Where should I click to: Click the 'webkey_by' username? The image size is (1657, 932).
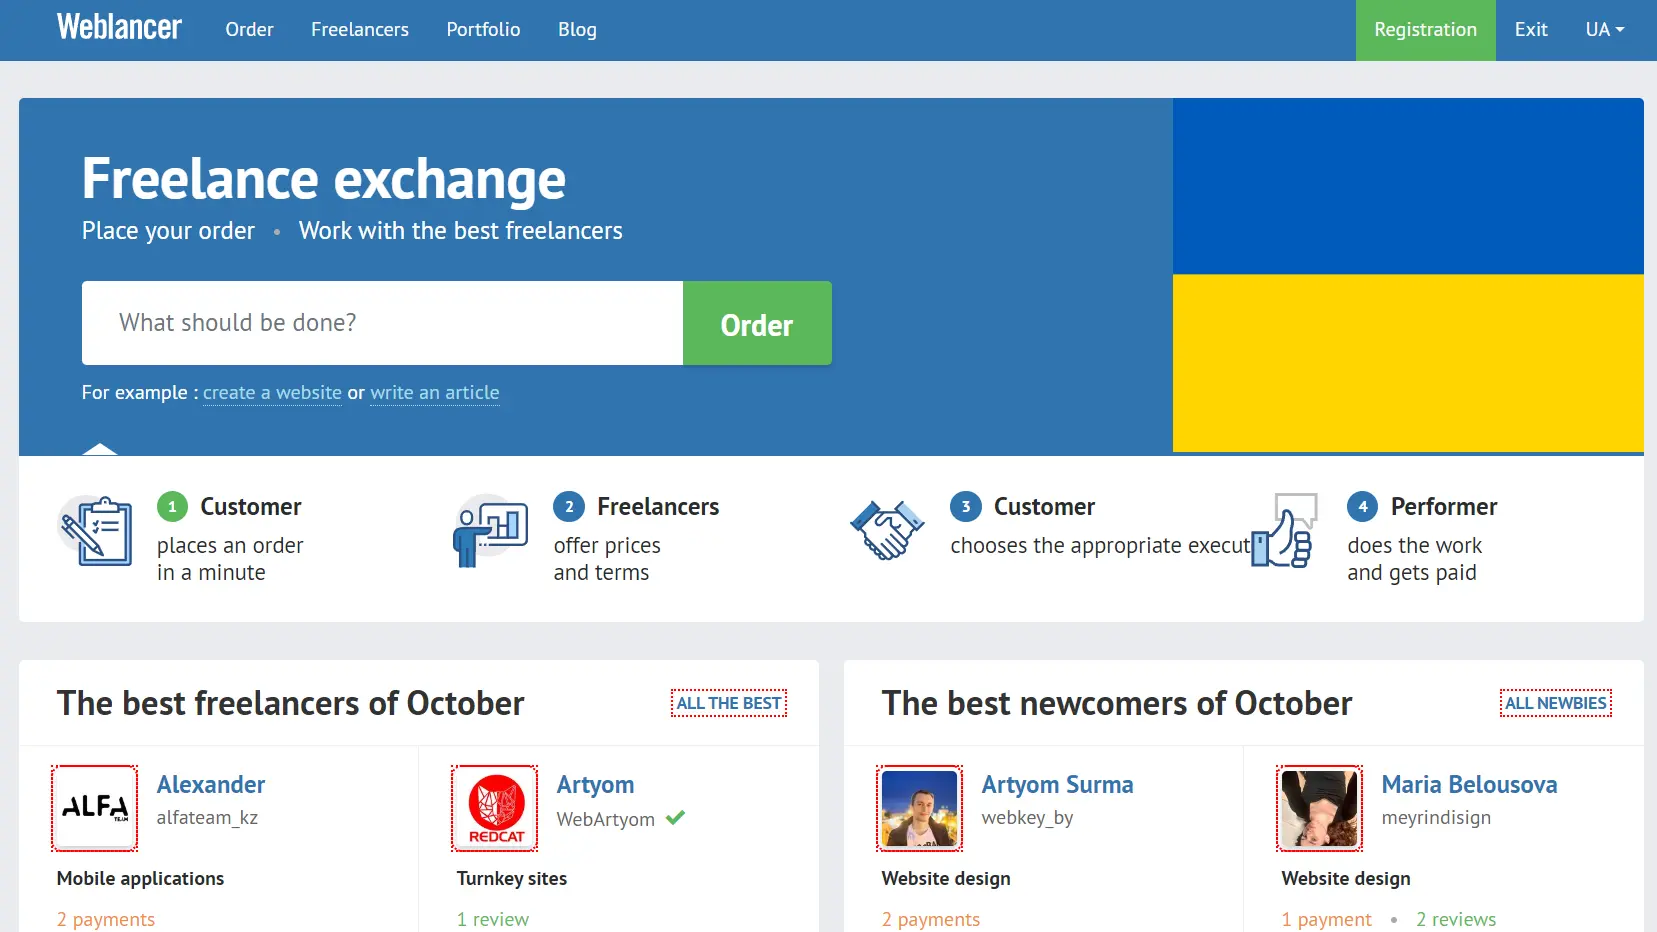1027,818
